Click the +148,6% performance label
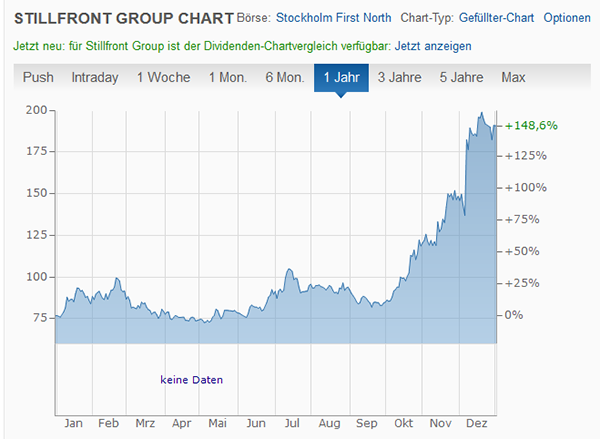Screen dimensions: 600x439 531,126
